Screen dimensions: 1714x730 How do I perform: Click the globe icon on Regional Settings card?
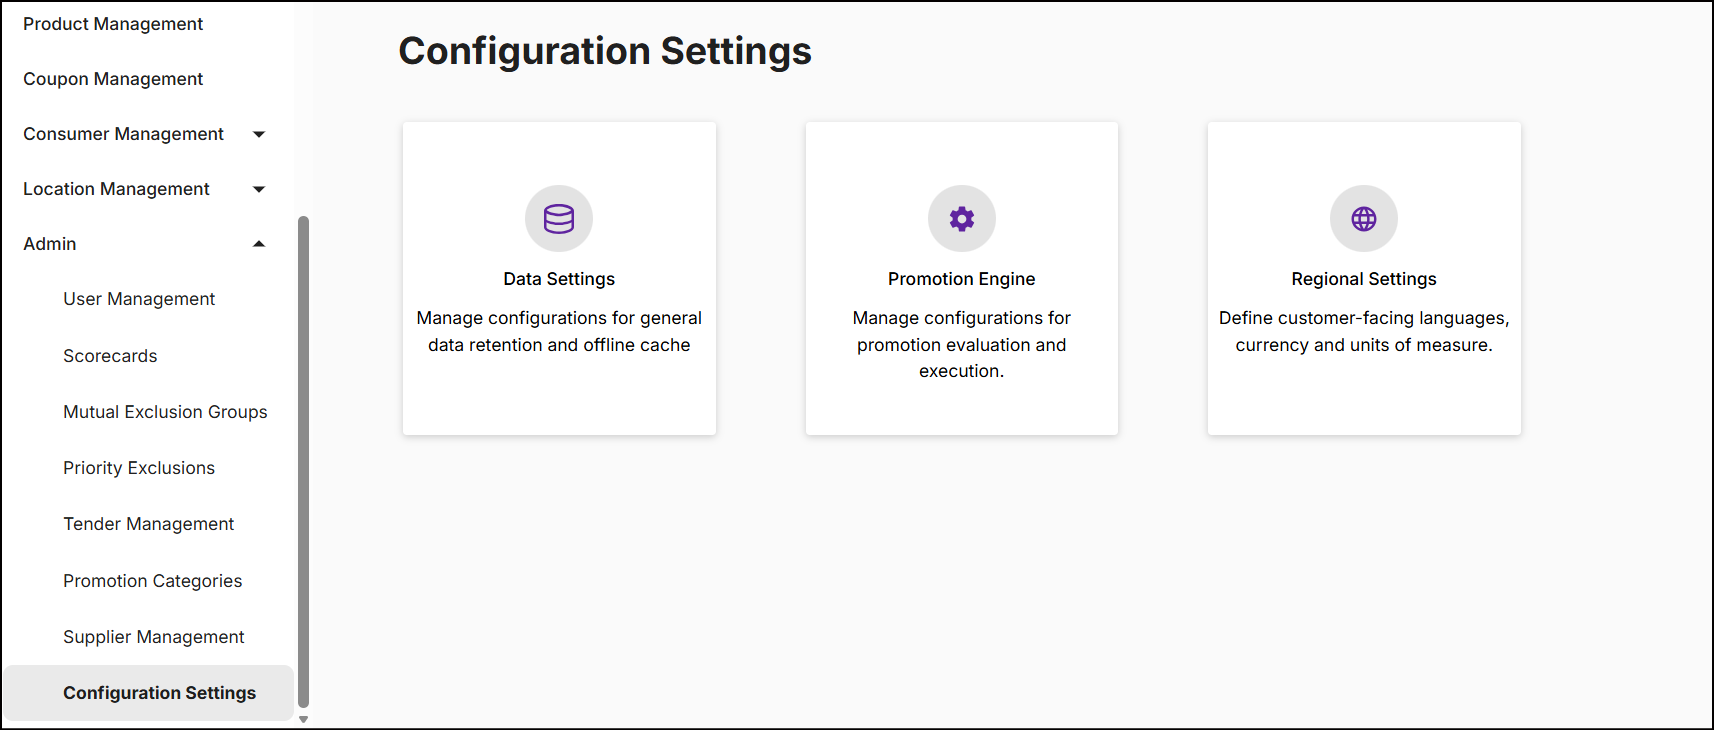[1363, 218]
